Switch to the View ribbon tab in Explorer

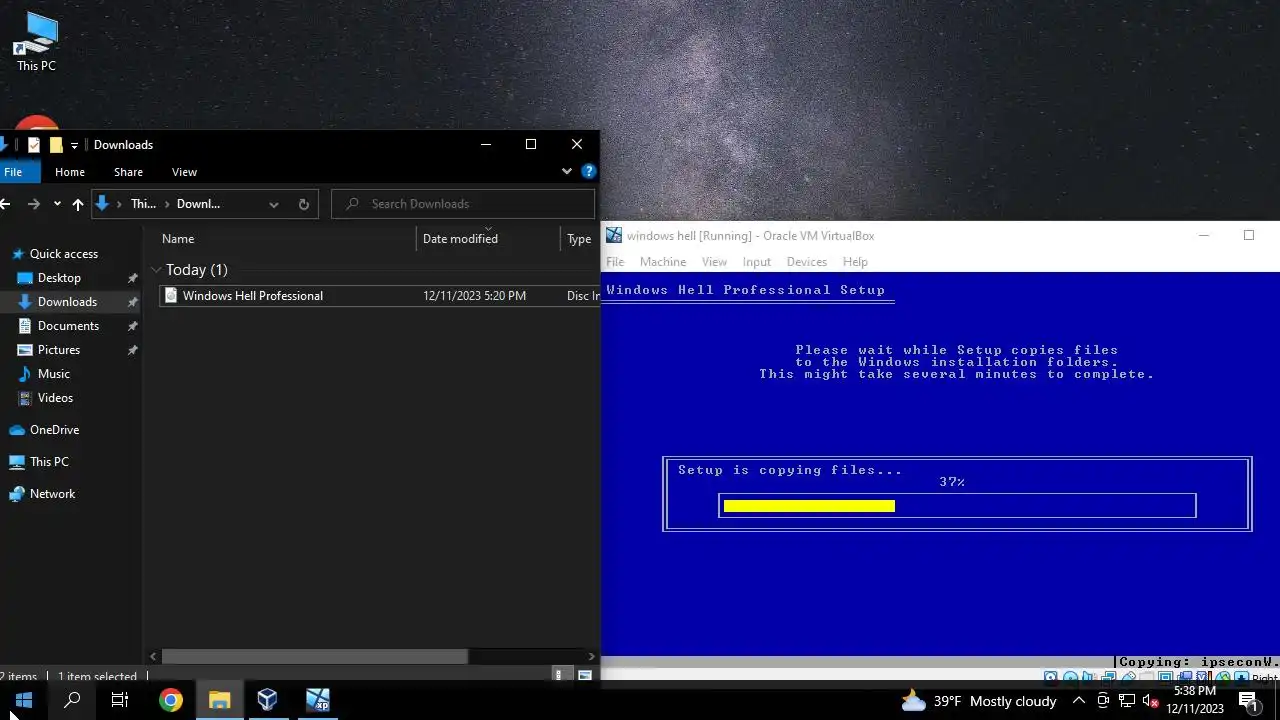pyautogui.click(x=184, y=172)
